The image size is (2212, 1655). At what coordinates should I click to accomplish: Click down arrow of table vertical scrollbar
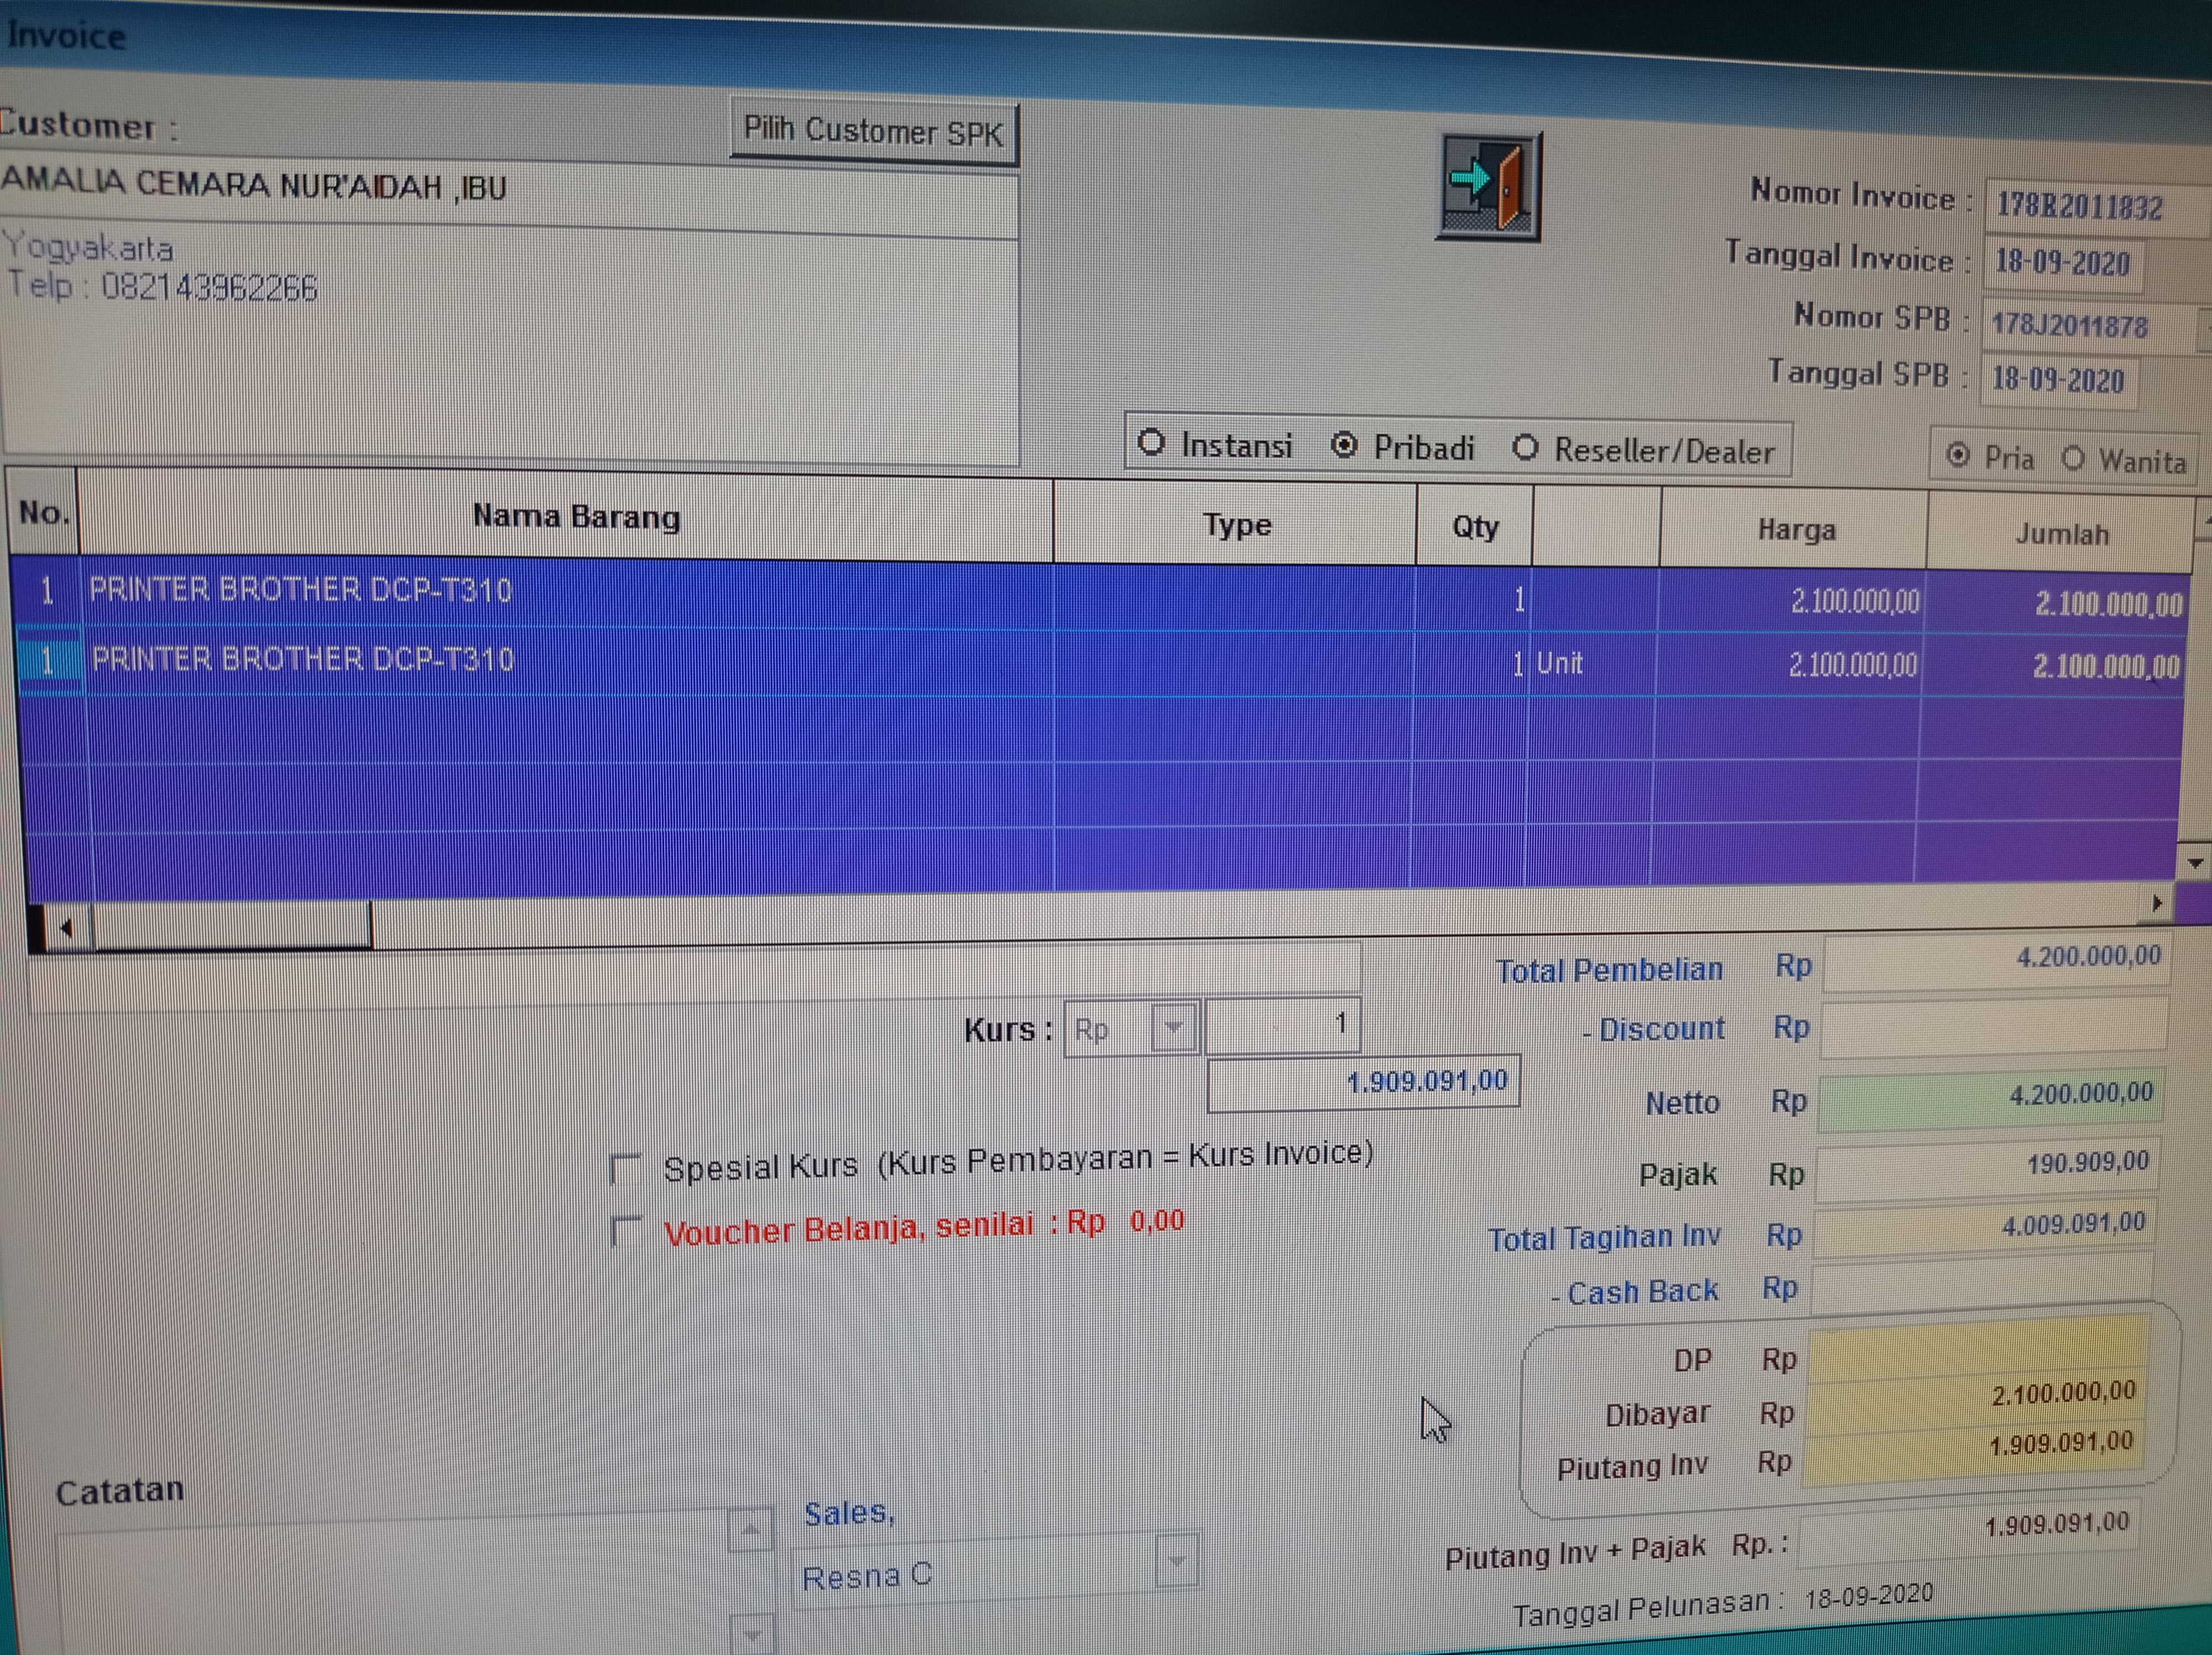(x=2195, y=862)
